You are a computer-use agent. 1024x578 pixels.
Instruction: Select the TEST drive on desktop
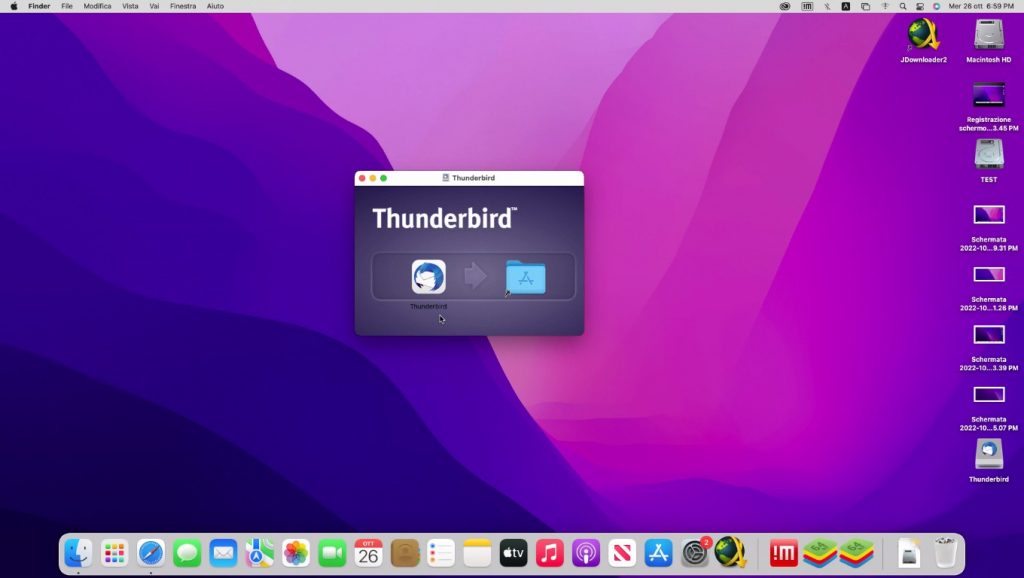(988, 155)
